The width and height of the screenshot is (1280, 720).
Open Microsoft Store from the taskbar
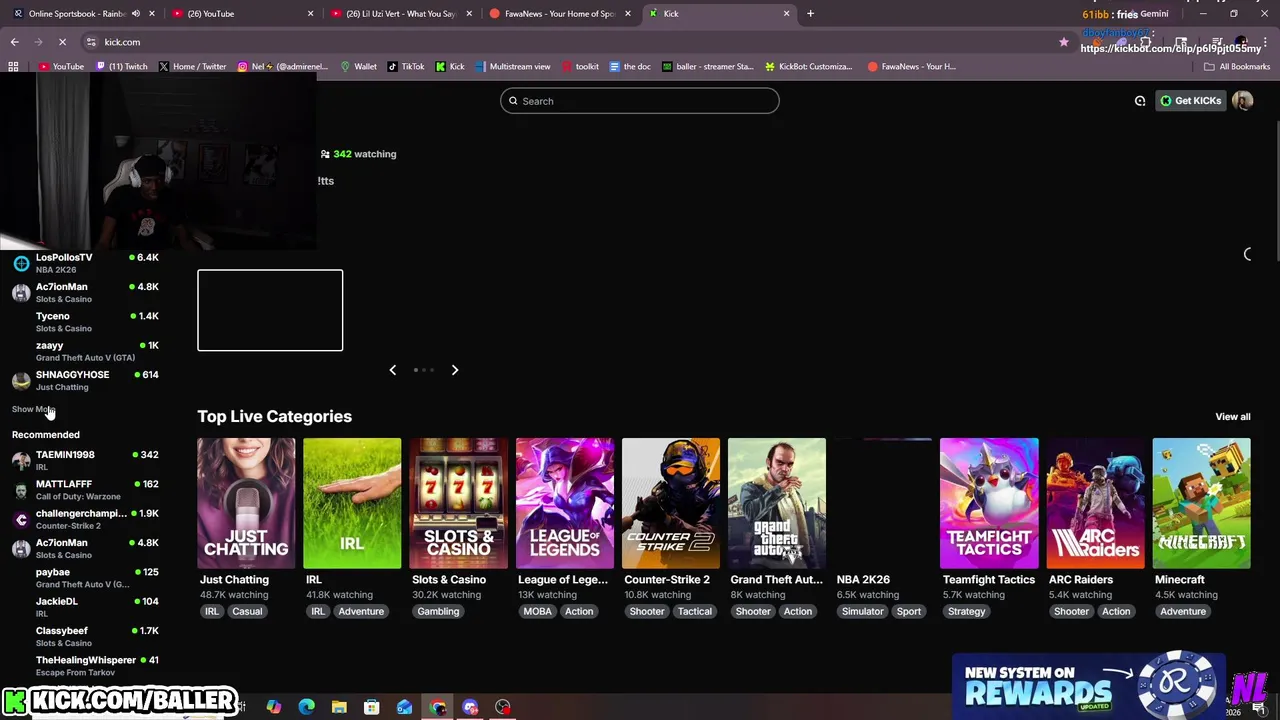[x=371, y=708]
